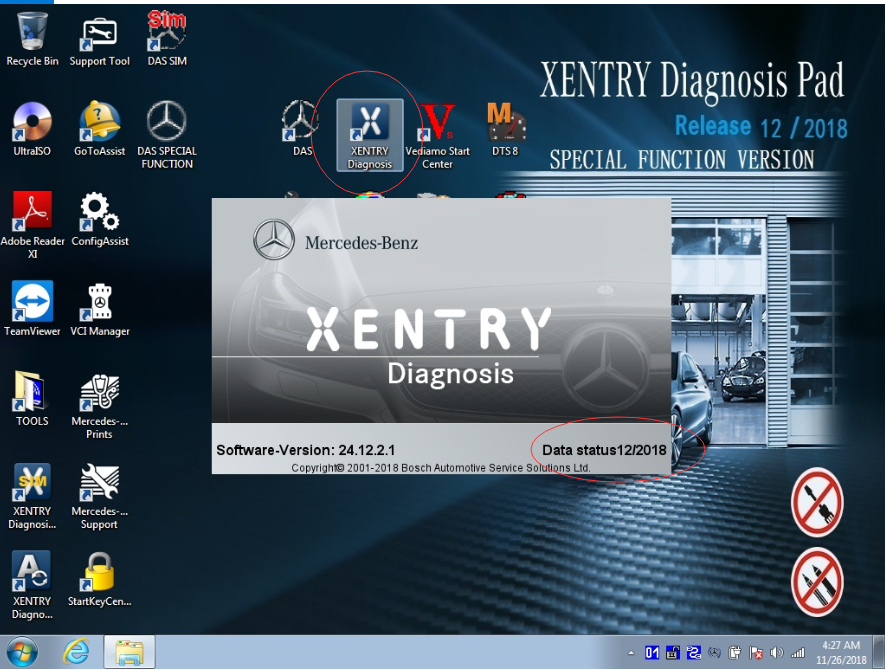The height and width of the screenshot is (670, 887).
Task: Click the blue cable connection tray icon
Action: tap(694, 653)
